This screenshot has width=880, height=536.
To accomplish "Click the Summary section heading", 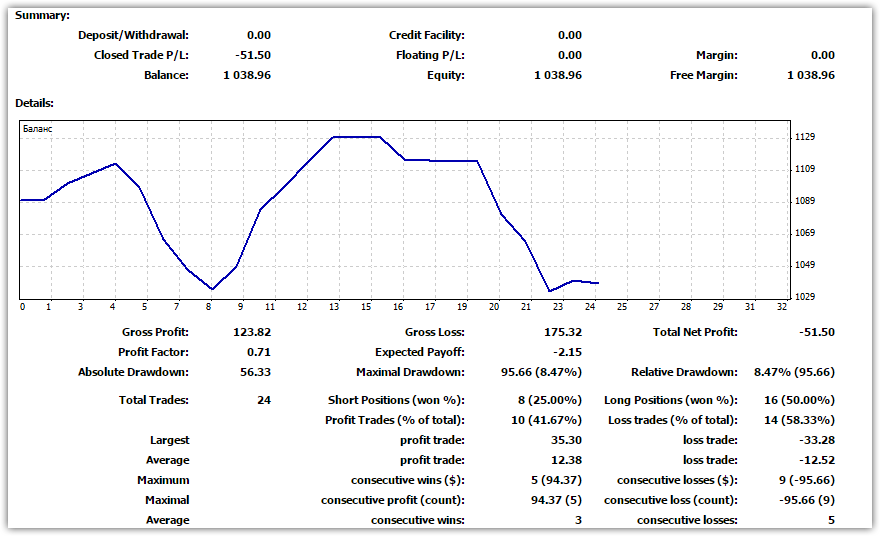I will (x=42, y=16).
